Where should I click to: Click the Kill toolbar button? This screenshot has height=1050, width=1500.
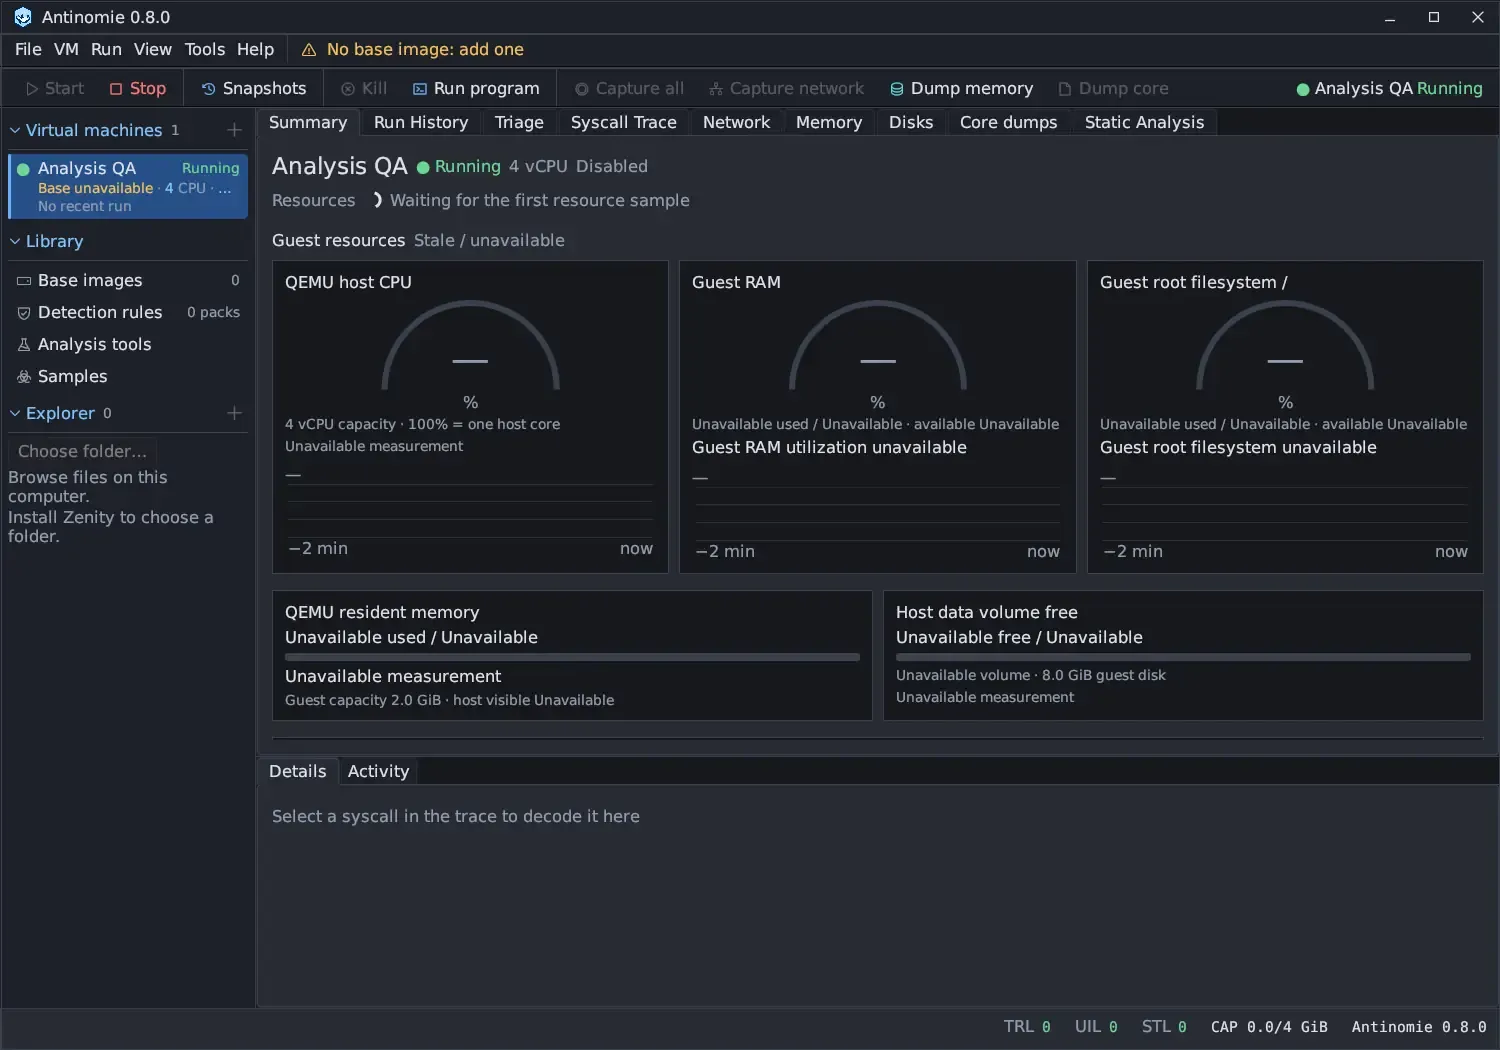pos(364,88)
